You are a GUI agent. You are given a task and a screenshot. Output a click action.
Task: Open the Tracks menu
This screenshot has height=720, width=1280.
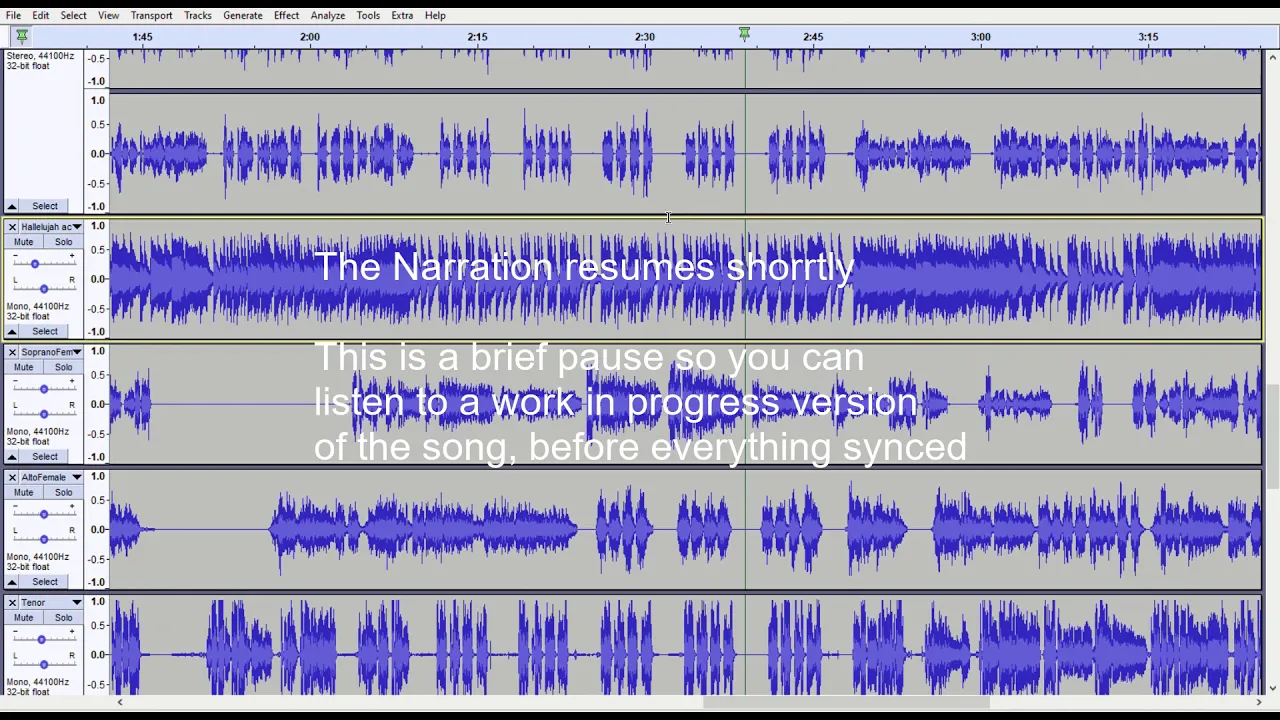click(197, 15)
